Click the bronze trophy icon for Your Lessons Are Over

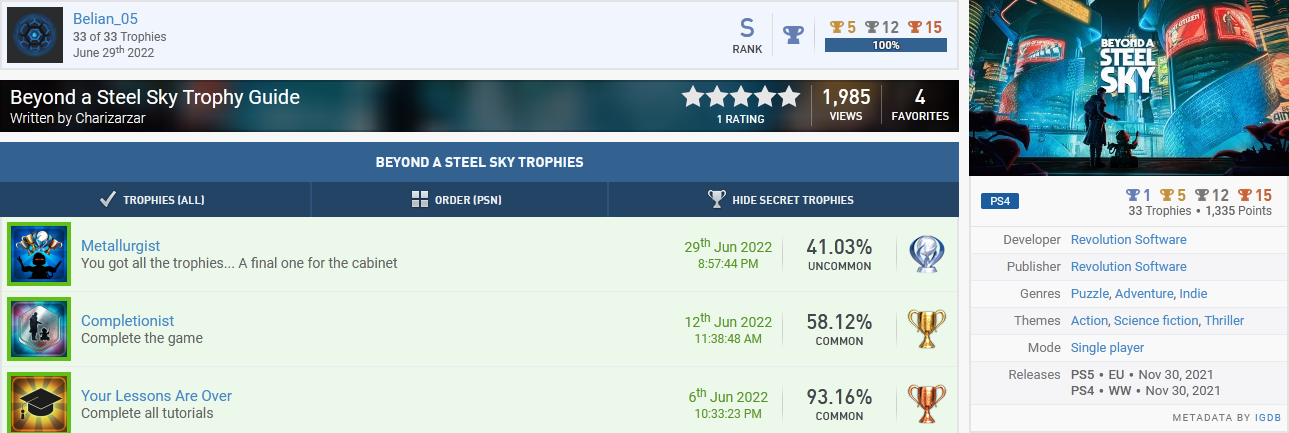point(926,404)
